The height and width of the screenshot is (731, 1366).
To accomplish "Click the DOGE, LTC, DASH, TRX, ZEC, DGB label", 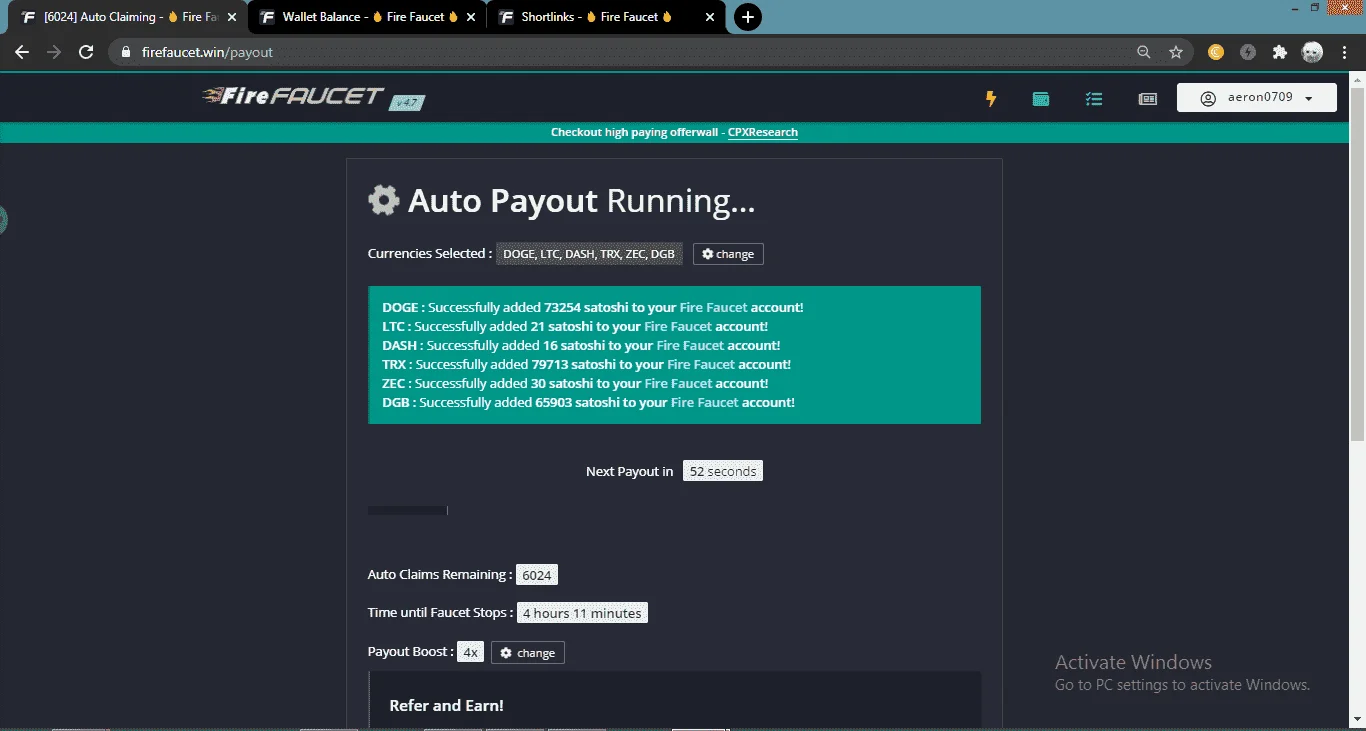I will (x=589, y=254).
